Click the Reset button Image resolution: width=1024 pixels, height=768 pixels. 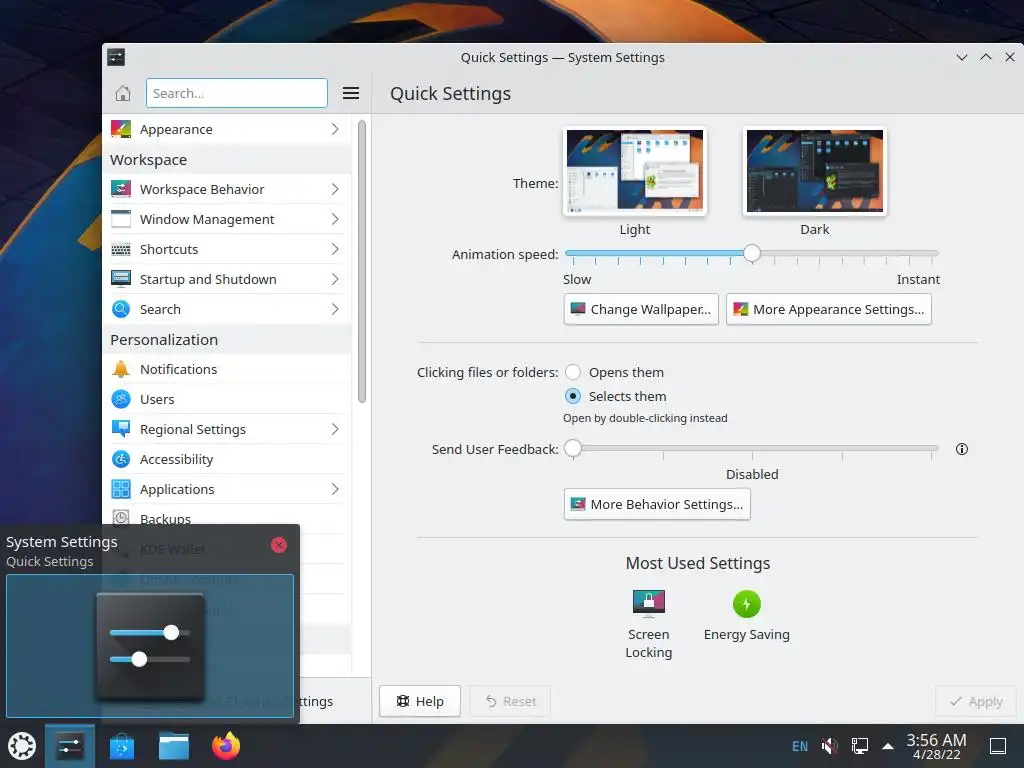510,701
